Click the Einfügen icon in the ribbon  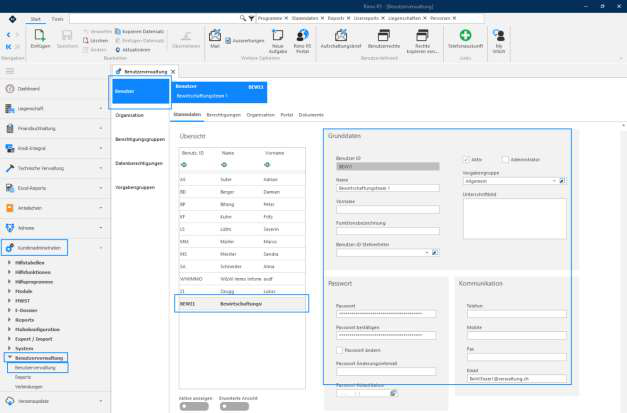tap(40, 36)
